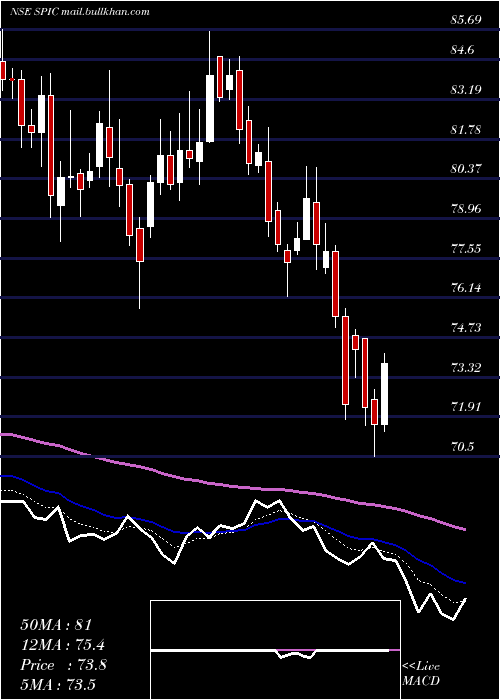
Task: Click the 76.14 price axis label
Action: tap(467, 288)
